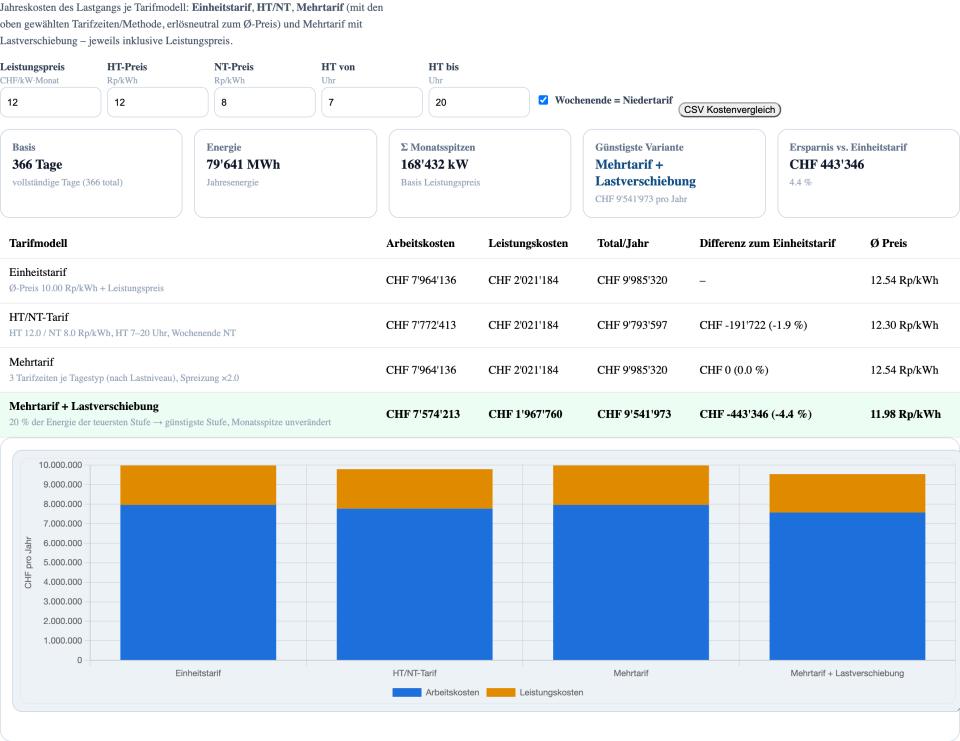Screen dimensions: 960x741
Task: Open the Günstigste Variante card
Action: click(x=674, y=173)
